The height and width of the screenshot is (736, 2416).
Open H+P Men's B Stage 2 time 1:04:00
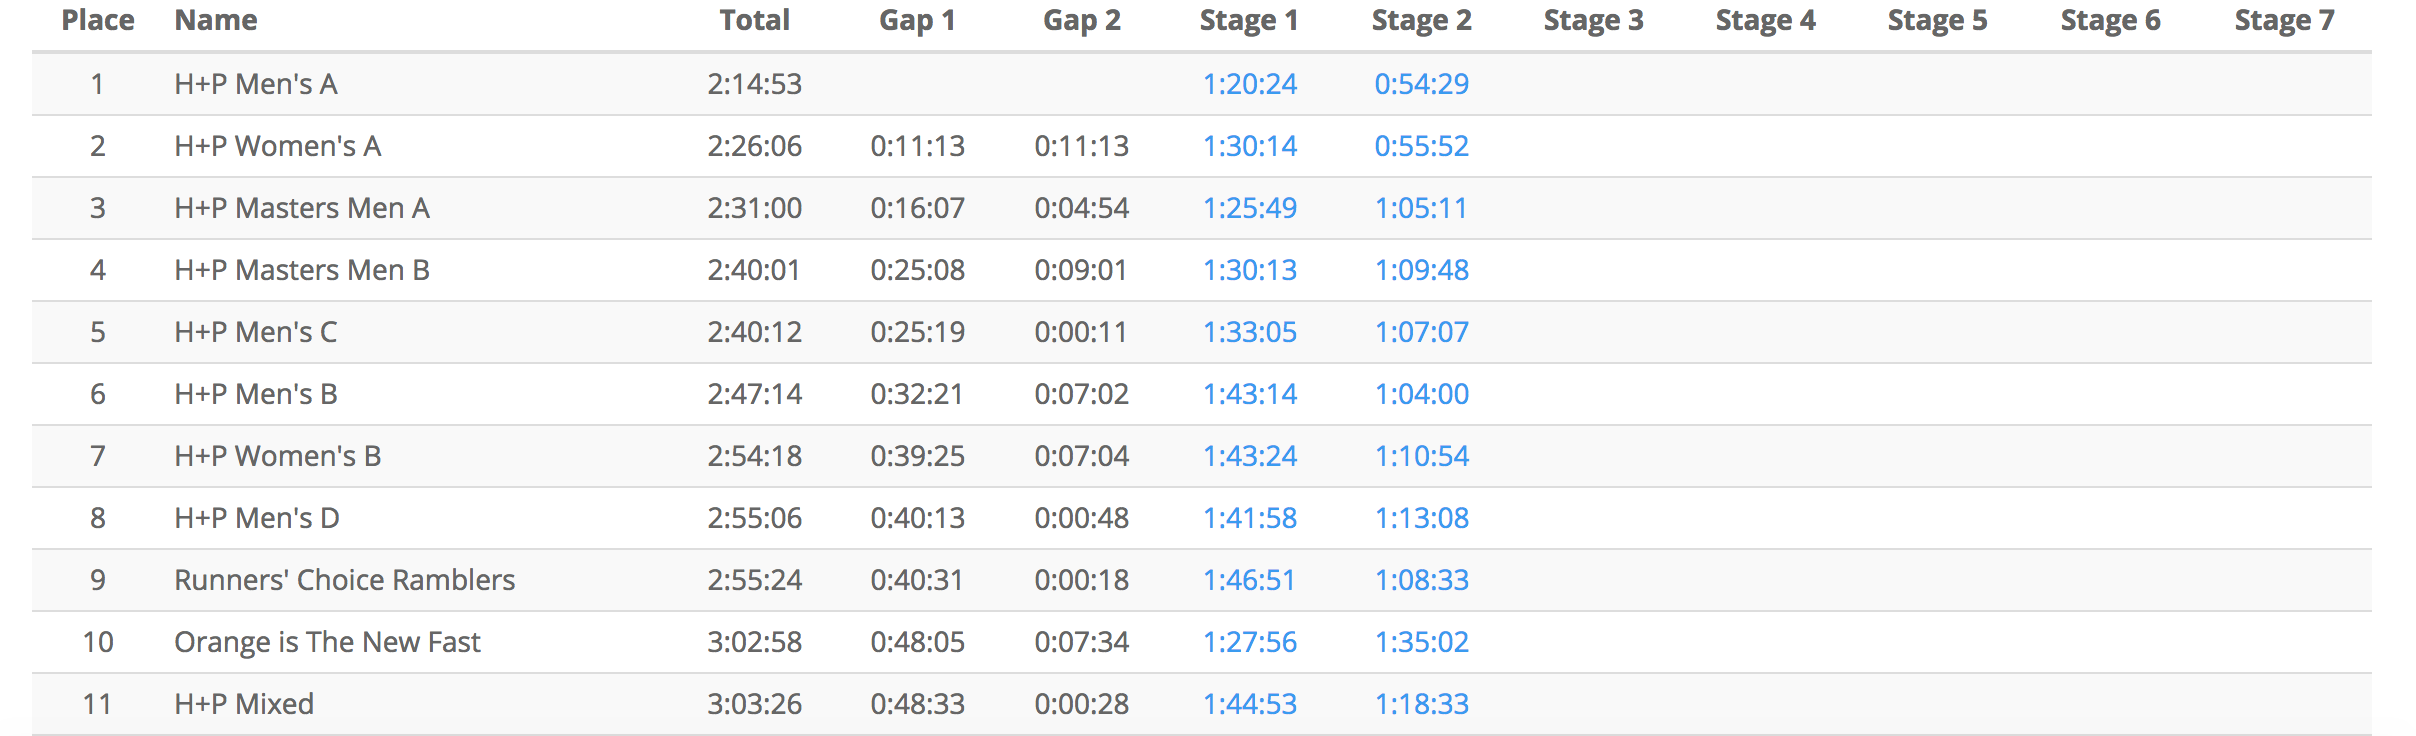click(x=1421, y=394)
